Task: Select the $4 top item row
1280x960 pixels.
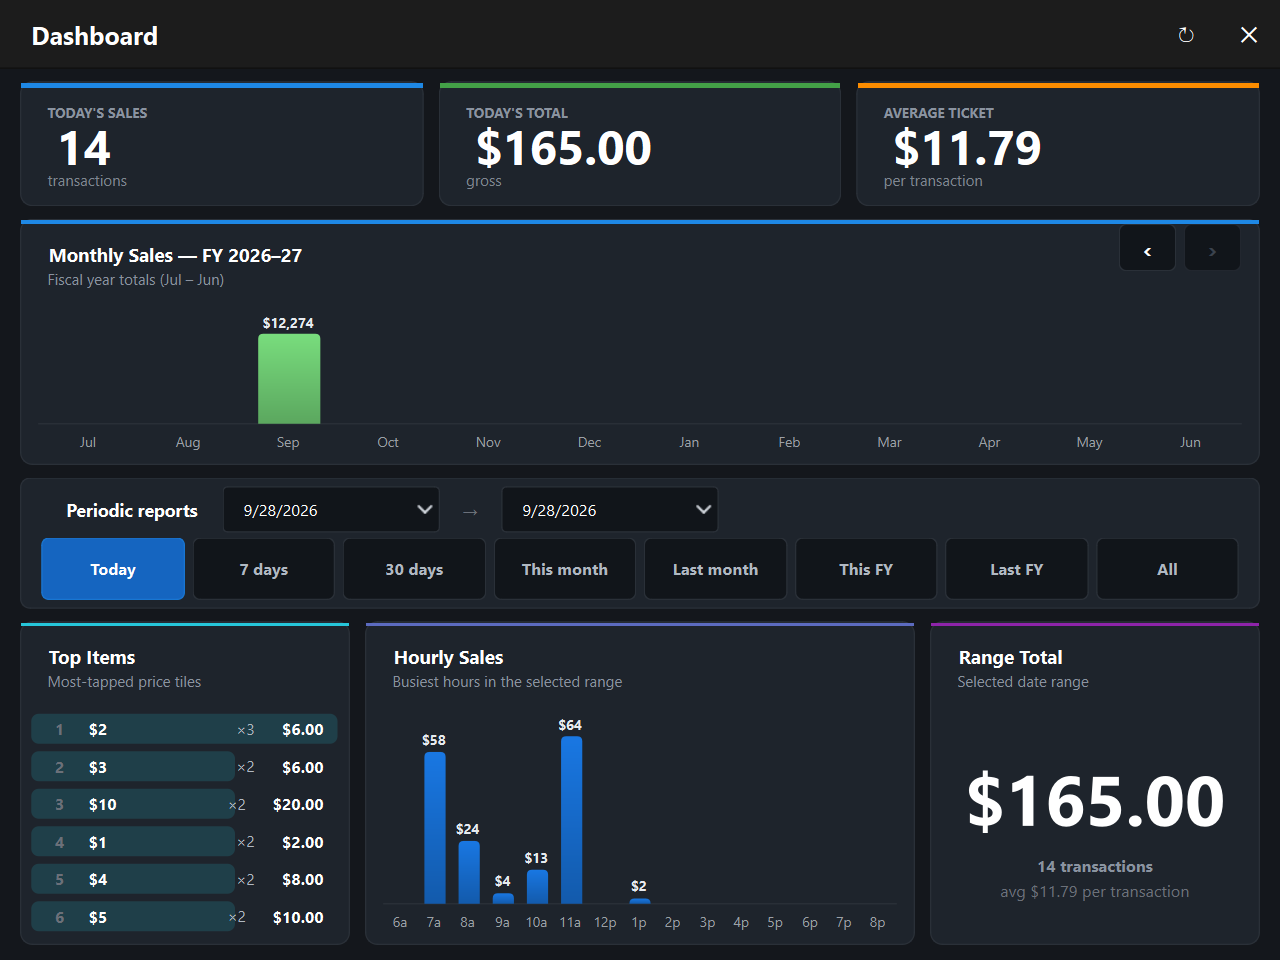Action: 184,879
